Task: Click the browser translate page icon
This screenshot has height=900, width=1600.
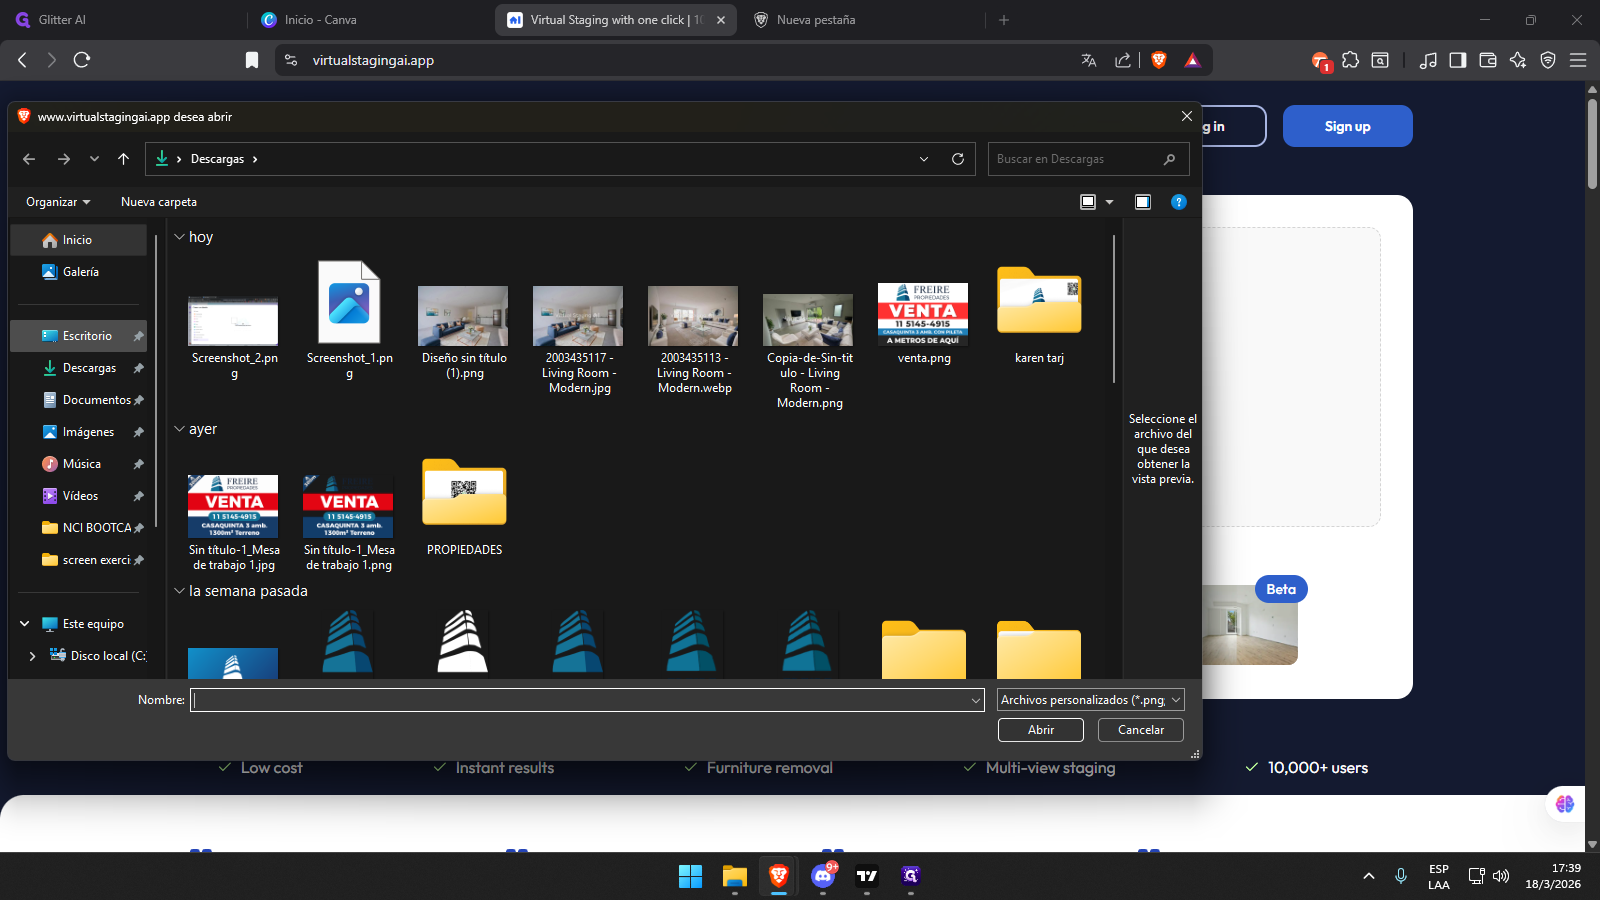Action: pyautogui.click(x=1089, y=60)
